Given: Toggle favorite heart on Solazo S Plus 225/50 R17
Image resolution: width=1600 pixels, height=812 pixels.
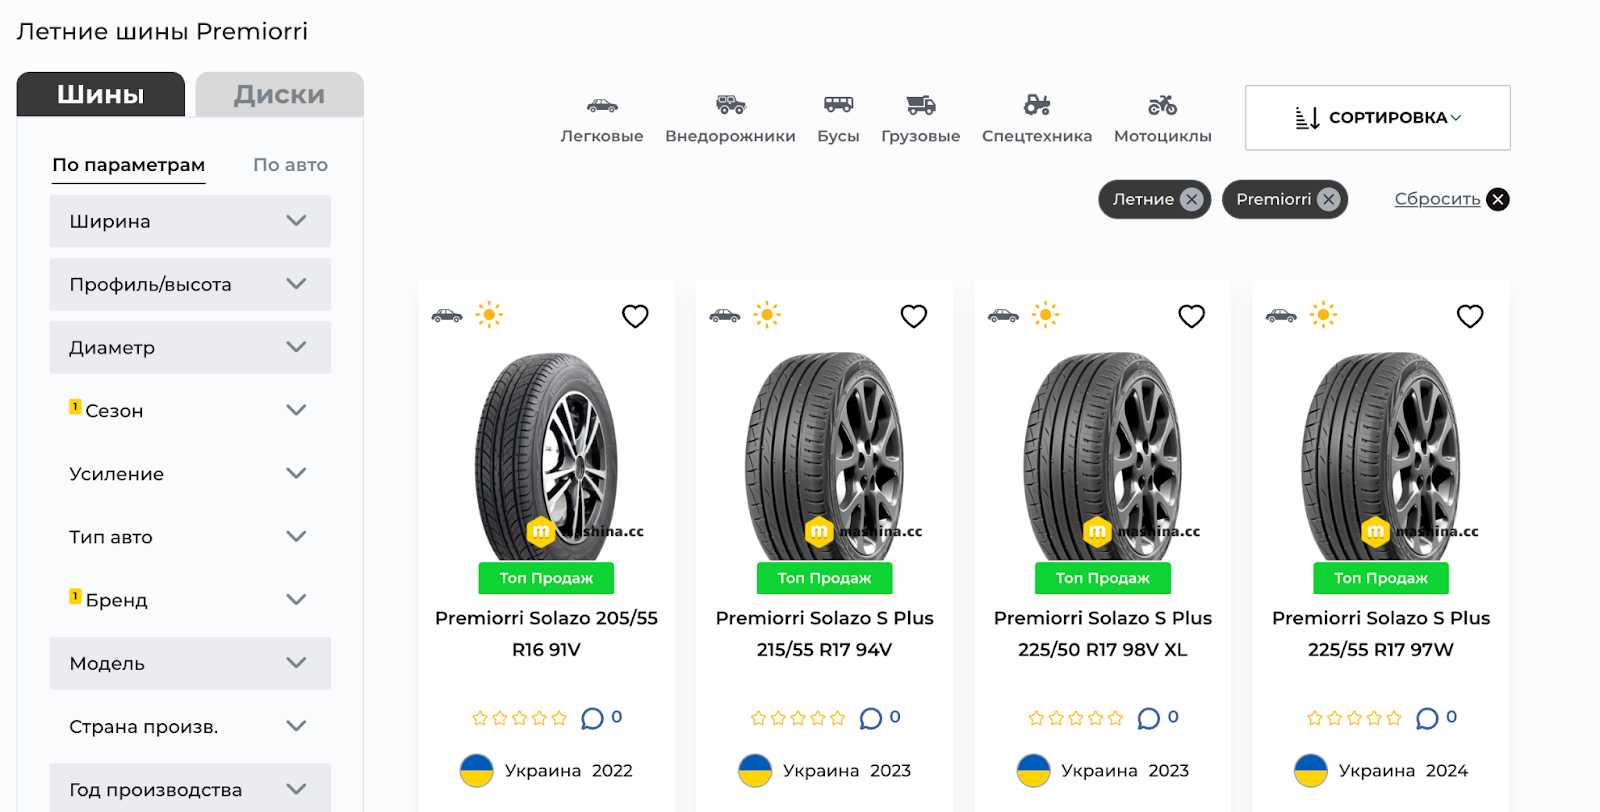Looking at the screenshot, I should [1191, 316].
